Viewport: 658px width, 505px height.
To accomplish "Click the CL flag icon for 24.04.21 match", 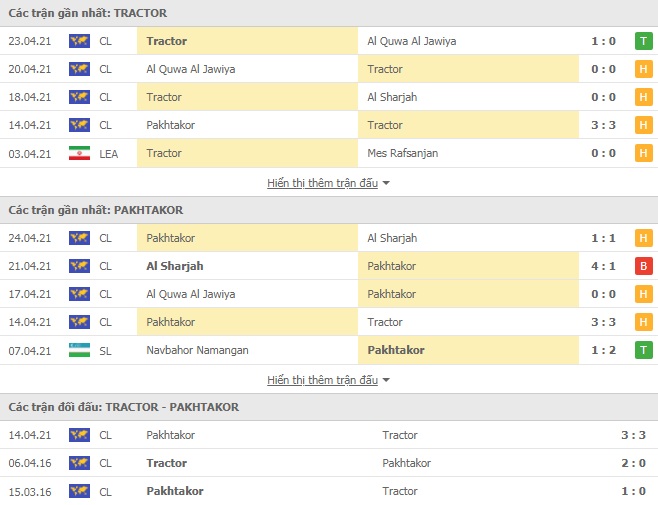I will 79,238.
